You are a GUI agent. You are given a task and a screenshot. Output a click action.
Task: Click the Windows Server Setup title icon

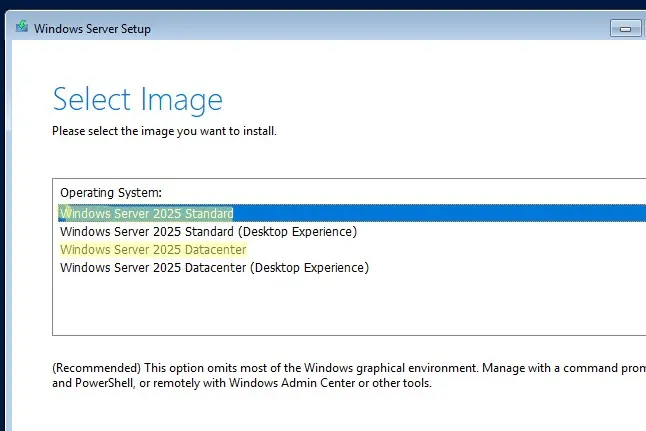[19, 27]
